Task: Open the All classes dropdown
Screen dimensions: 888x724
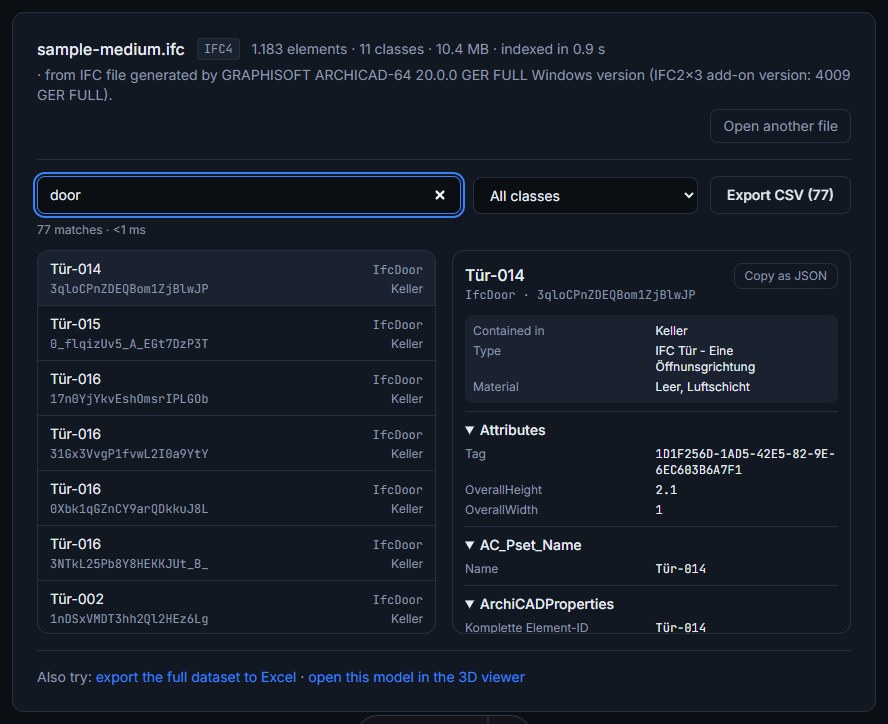Action: pyautogui.click(x=585, y=195)
